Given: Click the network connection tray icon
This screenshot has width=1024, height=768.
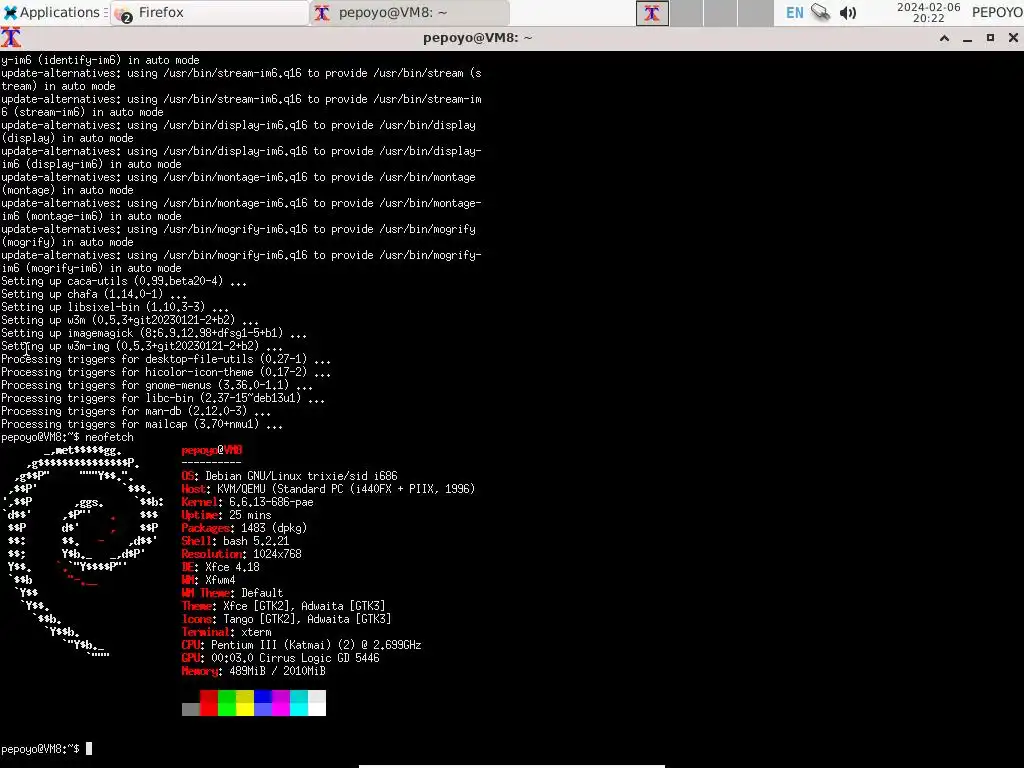Looking at the screenshot, I should (x=820, y=12).
